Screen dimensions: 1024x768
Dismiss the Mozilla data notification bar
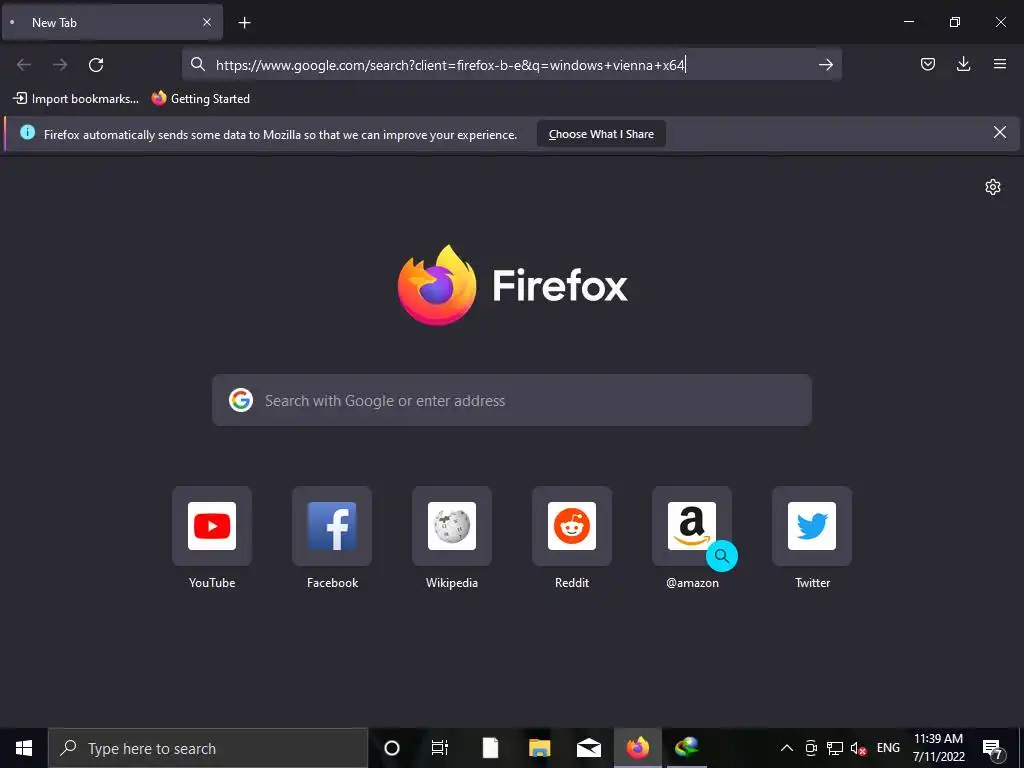point(999,133)
